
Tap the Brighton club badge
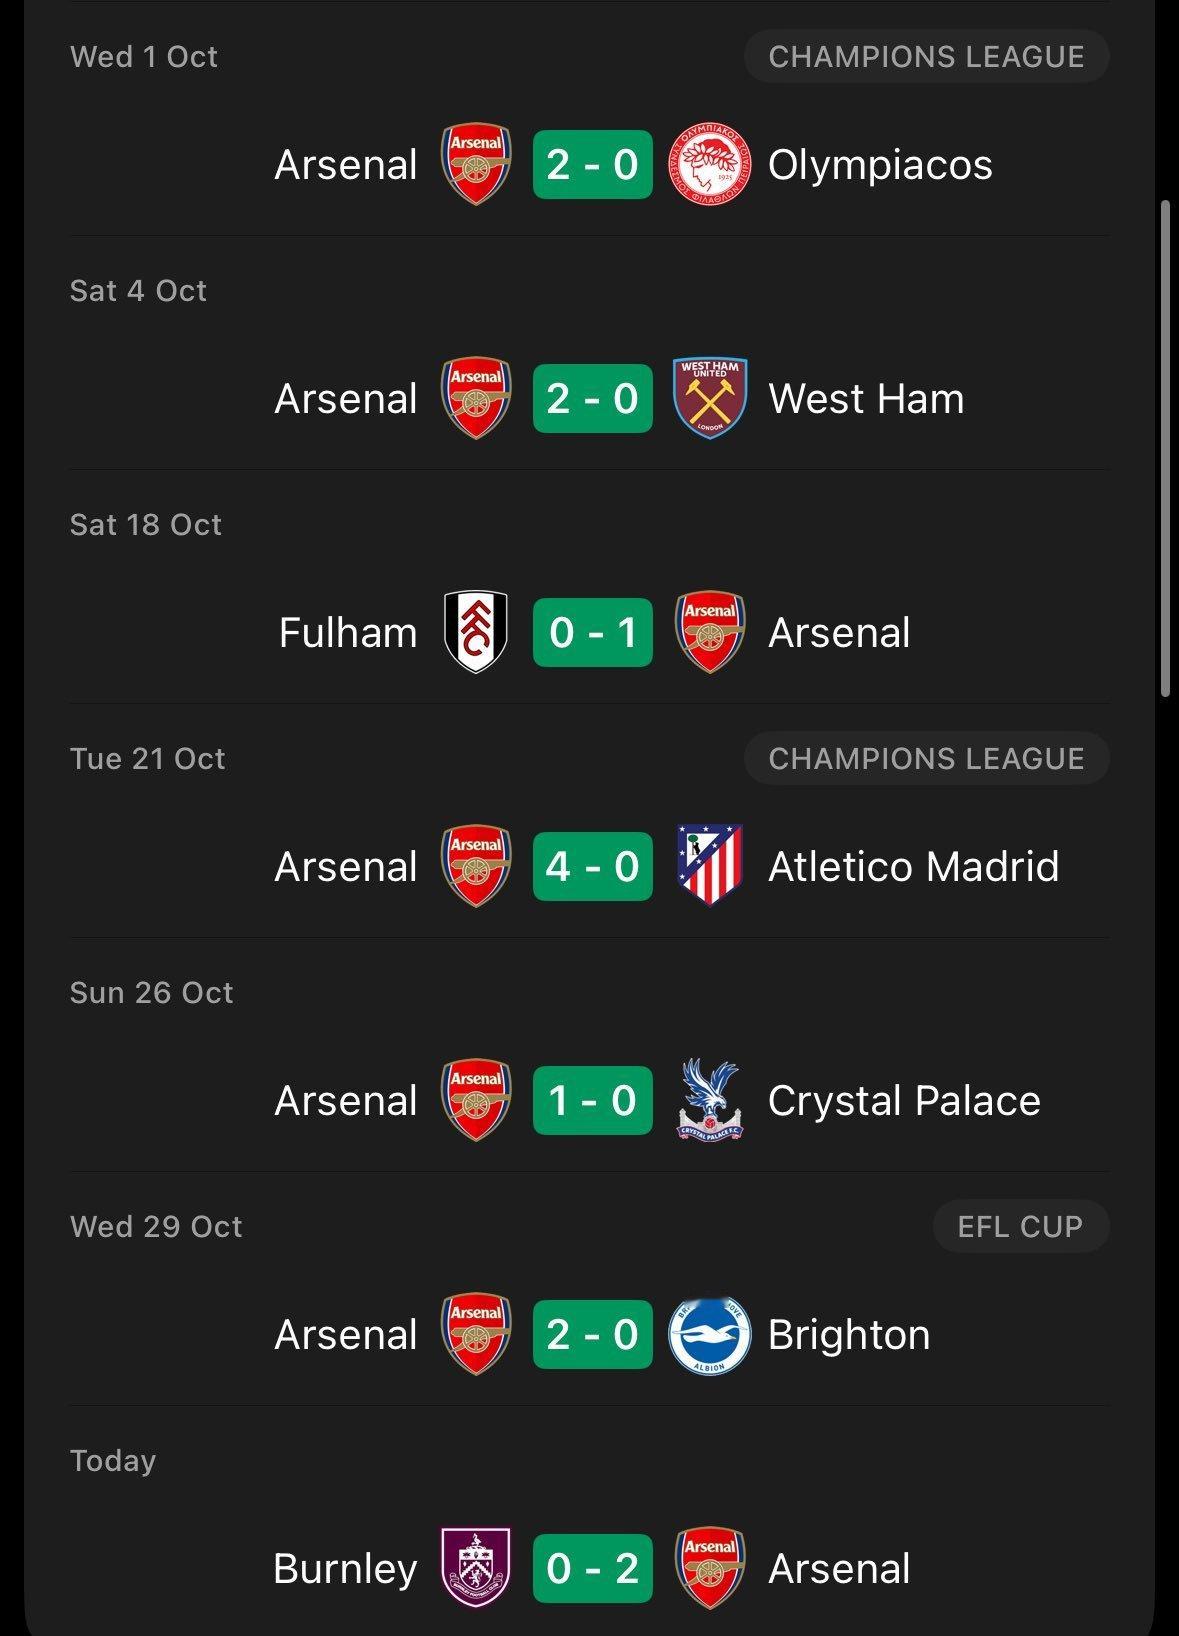(709, 1334)
